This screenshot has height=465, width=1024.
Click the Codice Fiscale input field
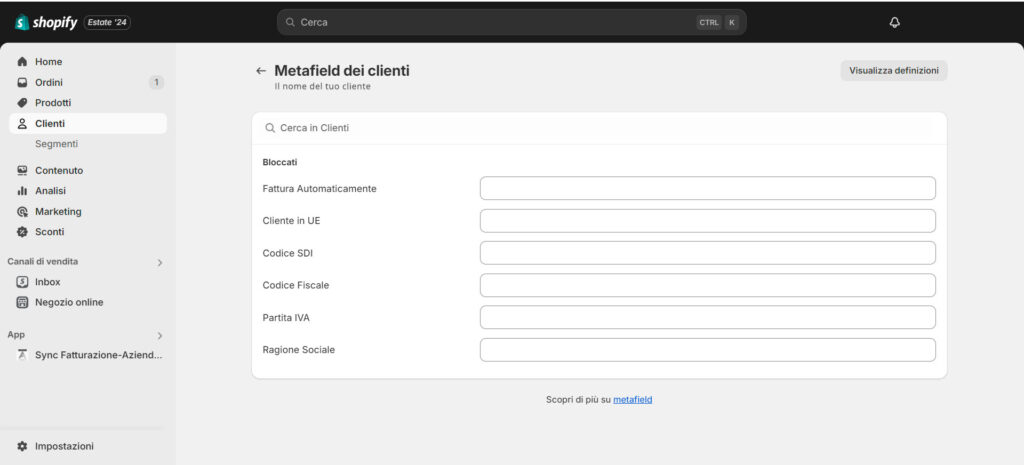tap(707, 285)
